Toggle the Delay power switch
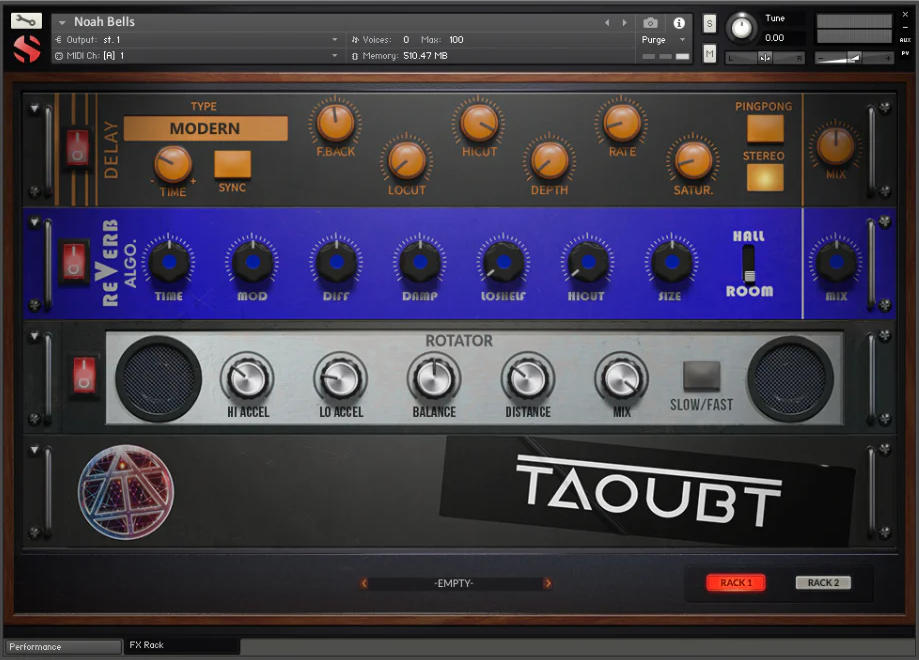919x660 pixels. click(77, 148)
